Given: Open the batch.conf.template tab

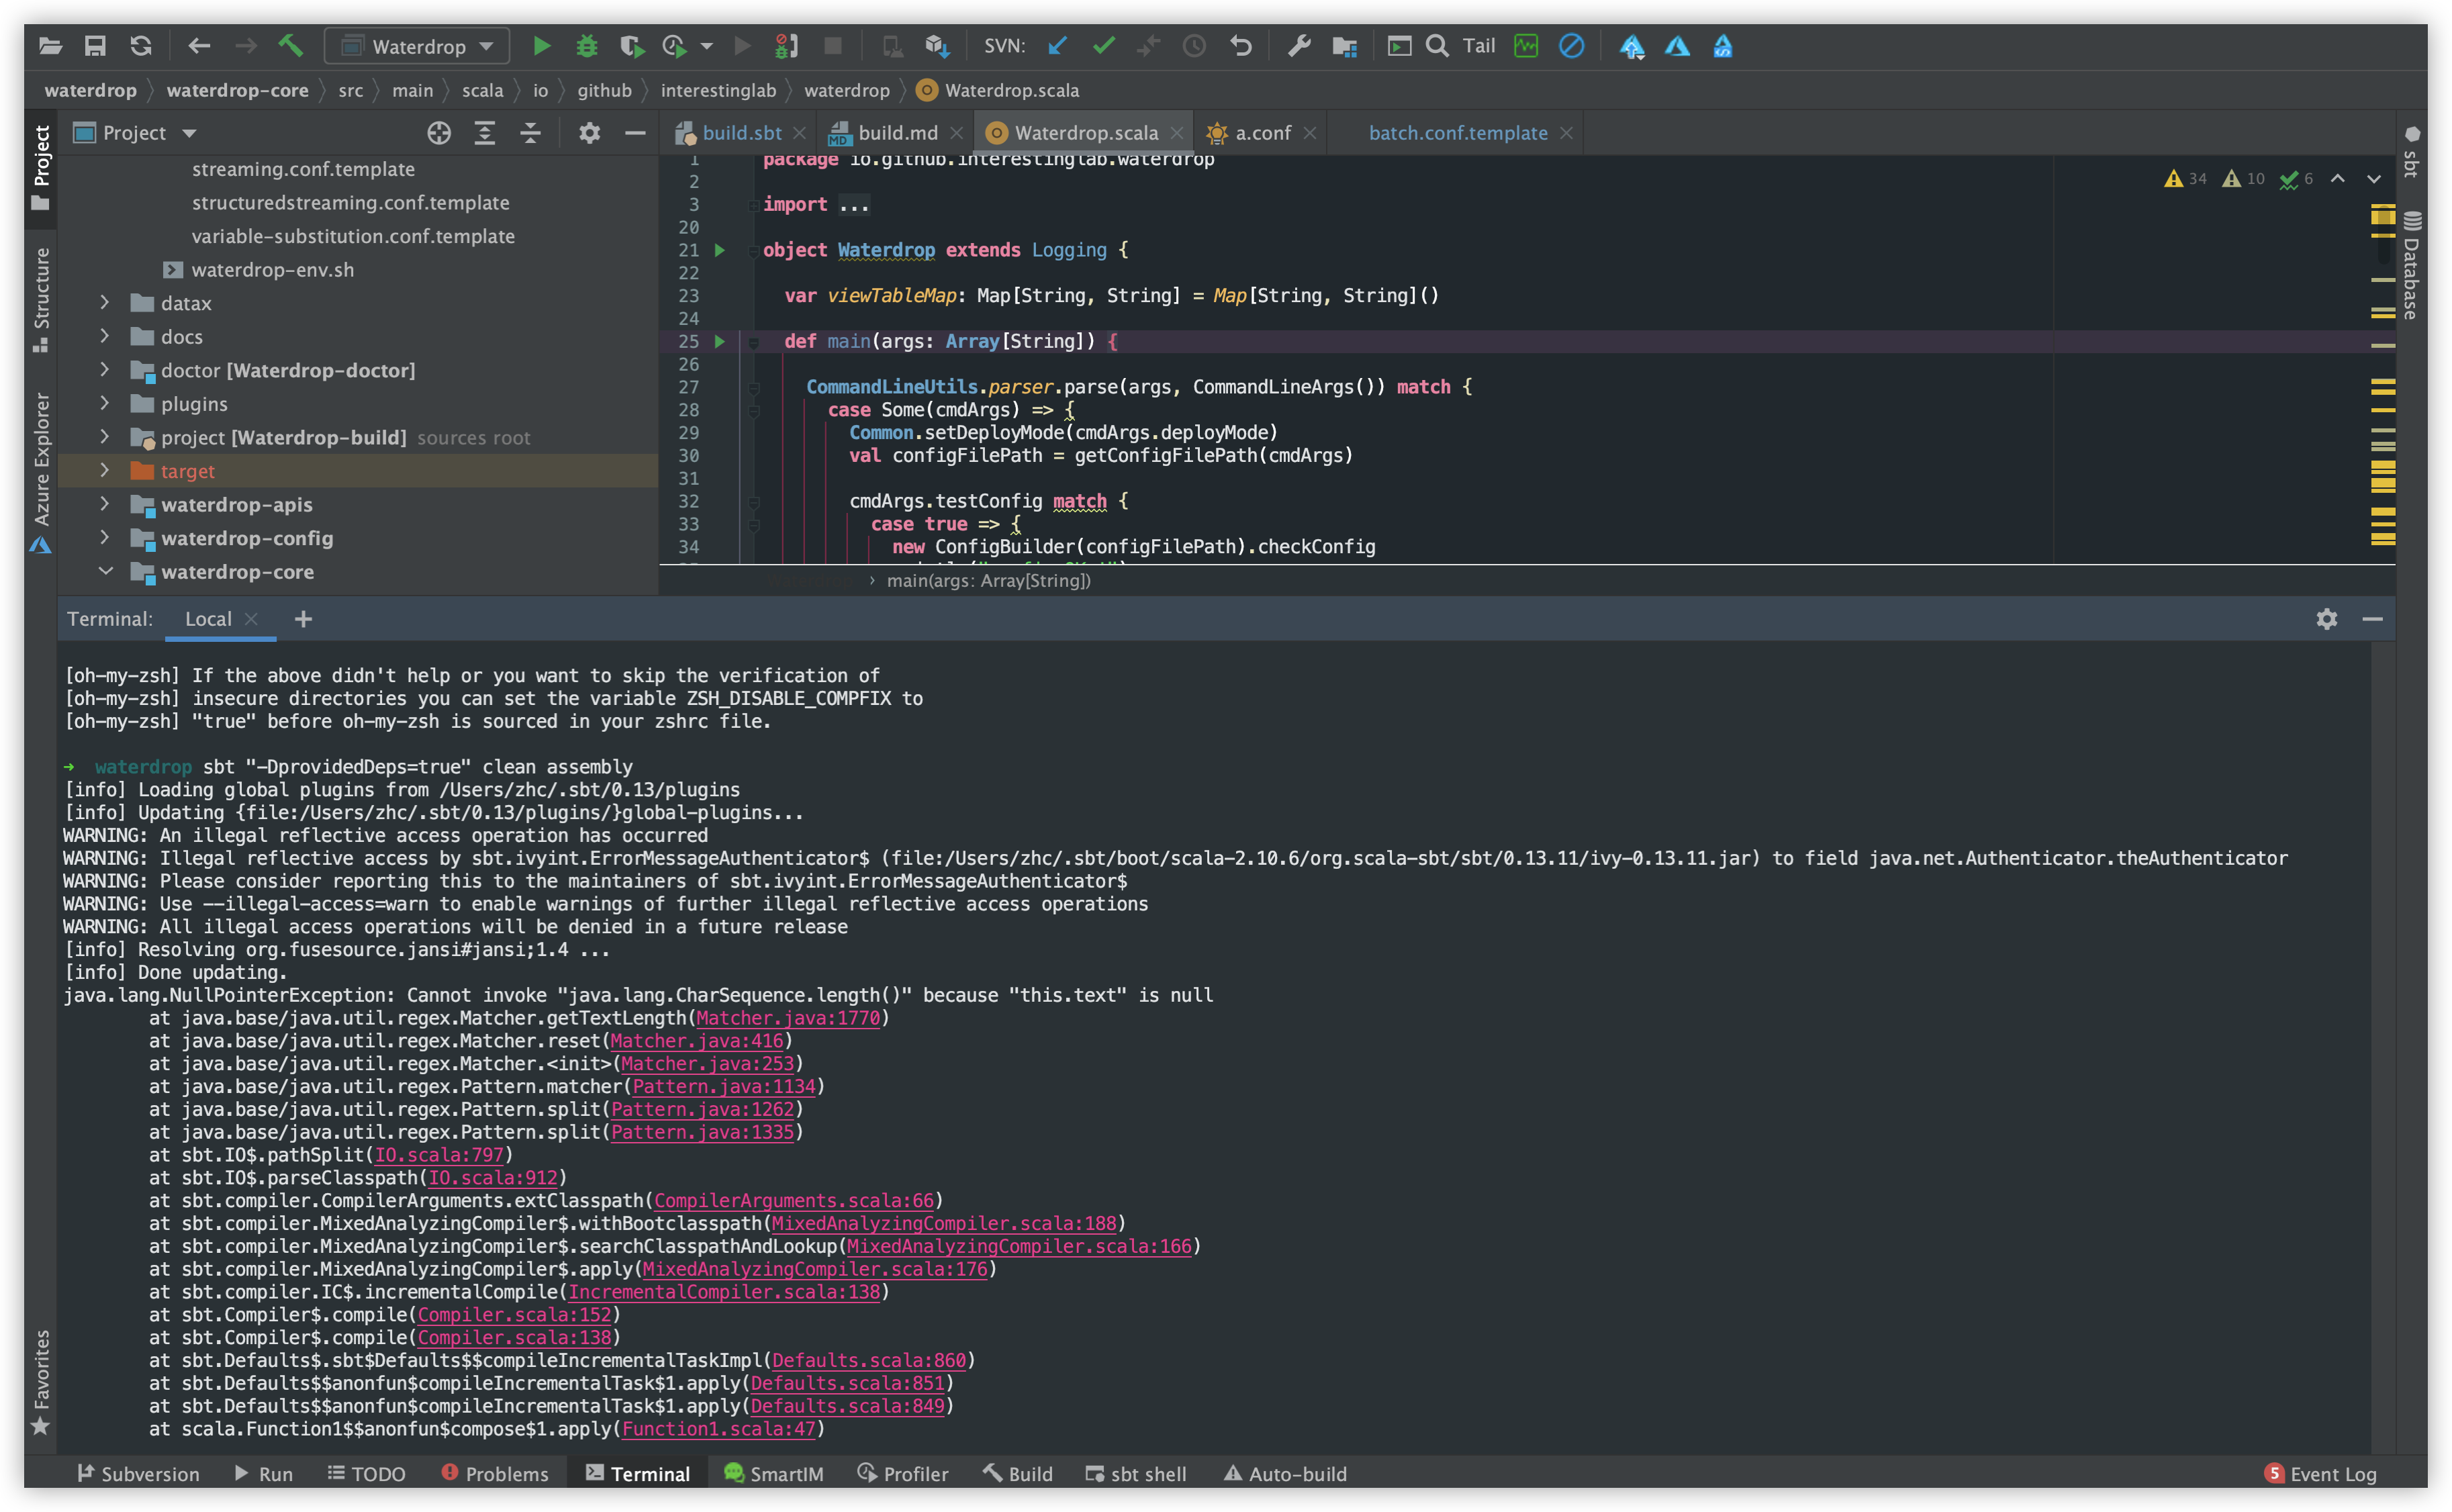Looking at the screenshot, I should tap(1457, 133).
